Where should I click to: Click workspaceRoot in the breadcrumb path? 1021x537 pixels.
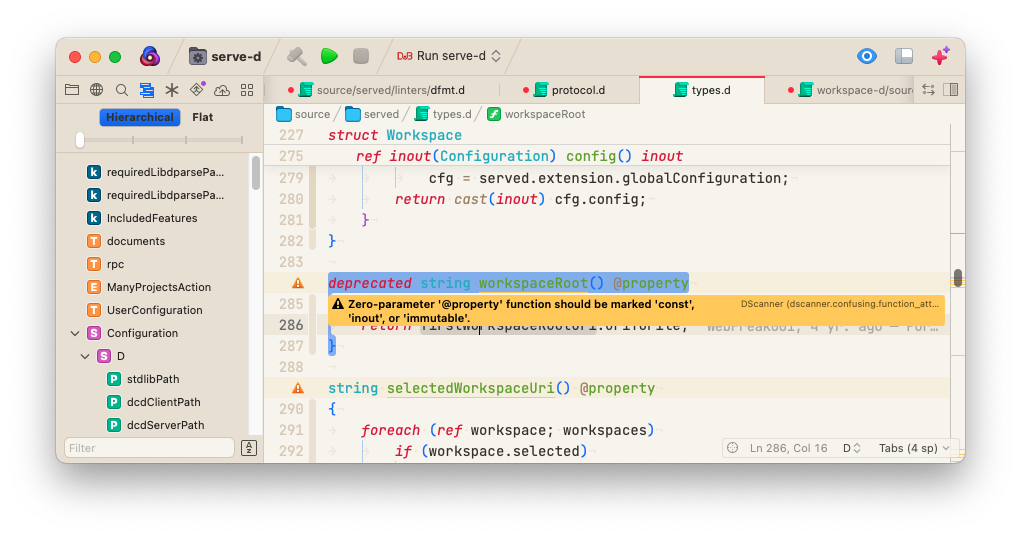537,115
